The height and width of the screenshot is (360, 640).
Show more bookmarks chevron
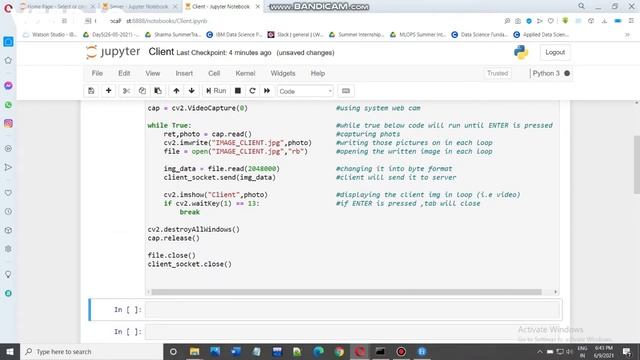coord(627,35)
